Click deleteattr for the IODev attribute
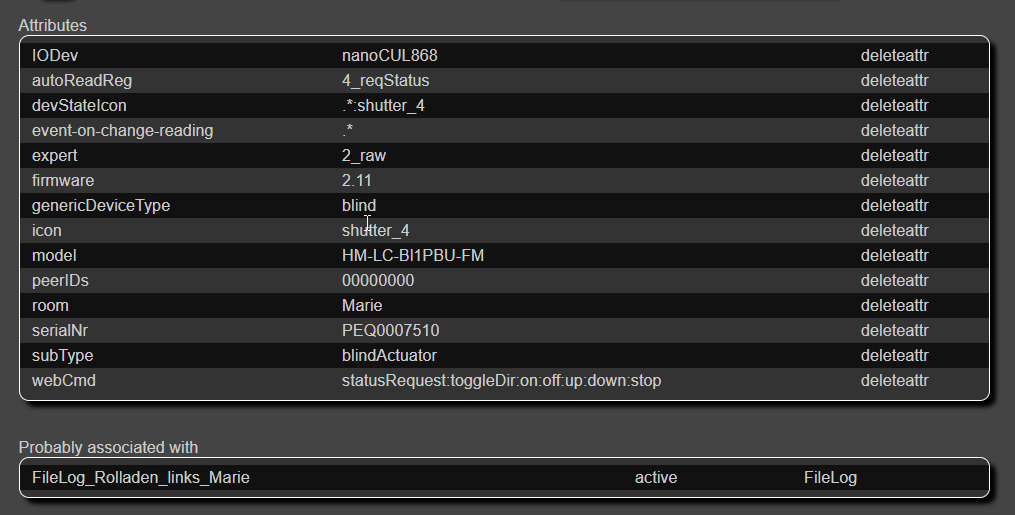This screenshot has height=515, width=1015. (895, 56)
